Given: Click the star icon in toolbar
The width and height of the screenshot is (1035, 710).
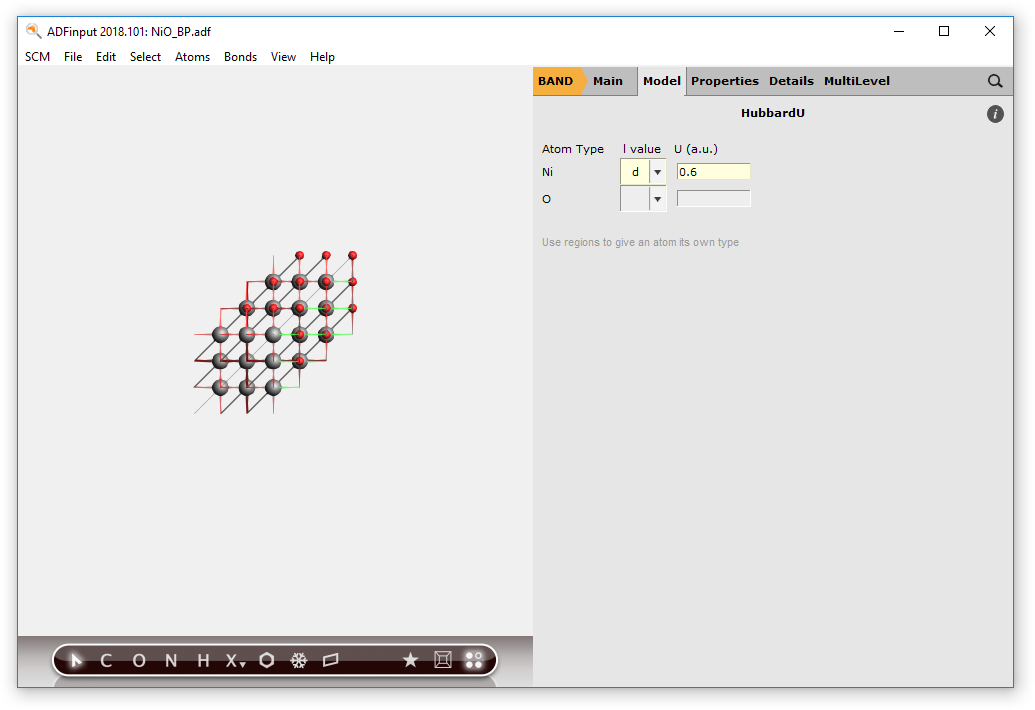Looking at the screenshot, I should click(x=410, y=660).
